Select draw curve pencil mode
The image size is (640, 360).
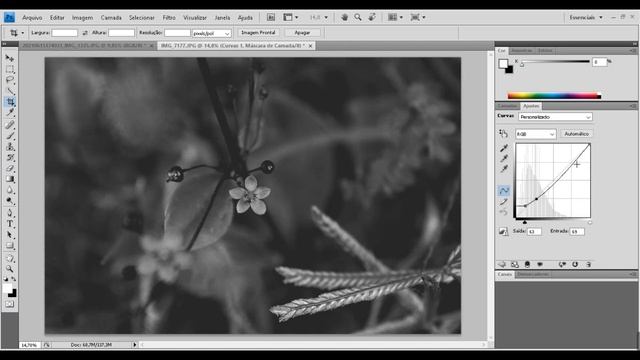tap(504, 202)
